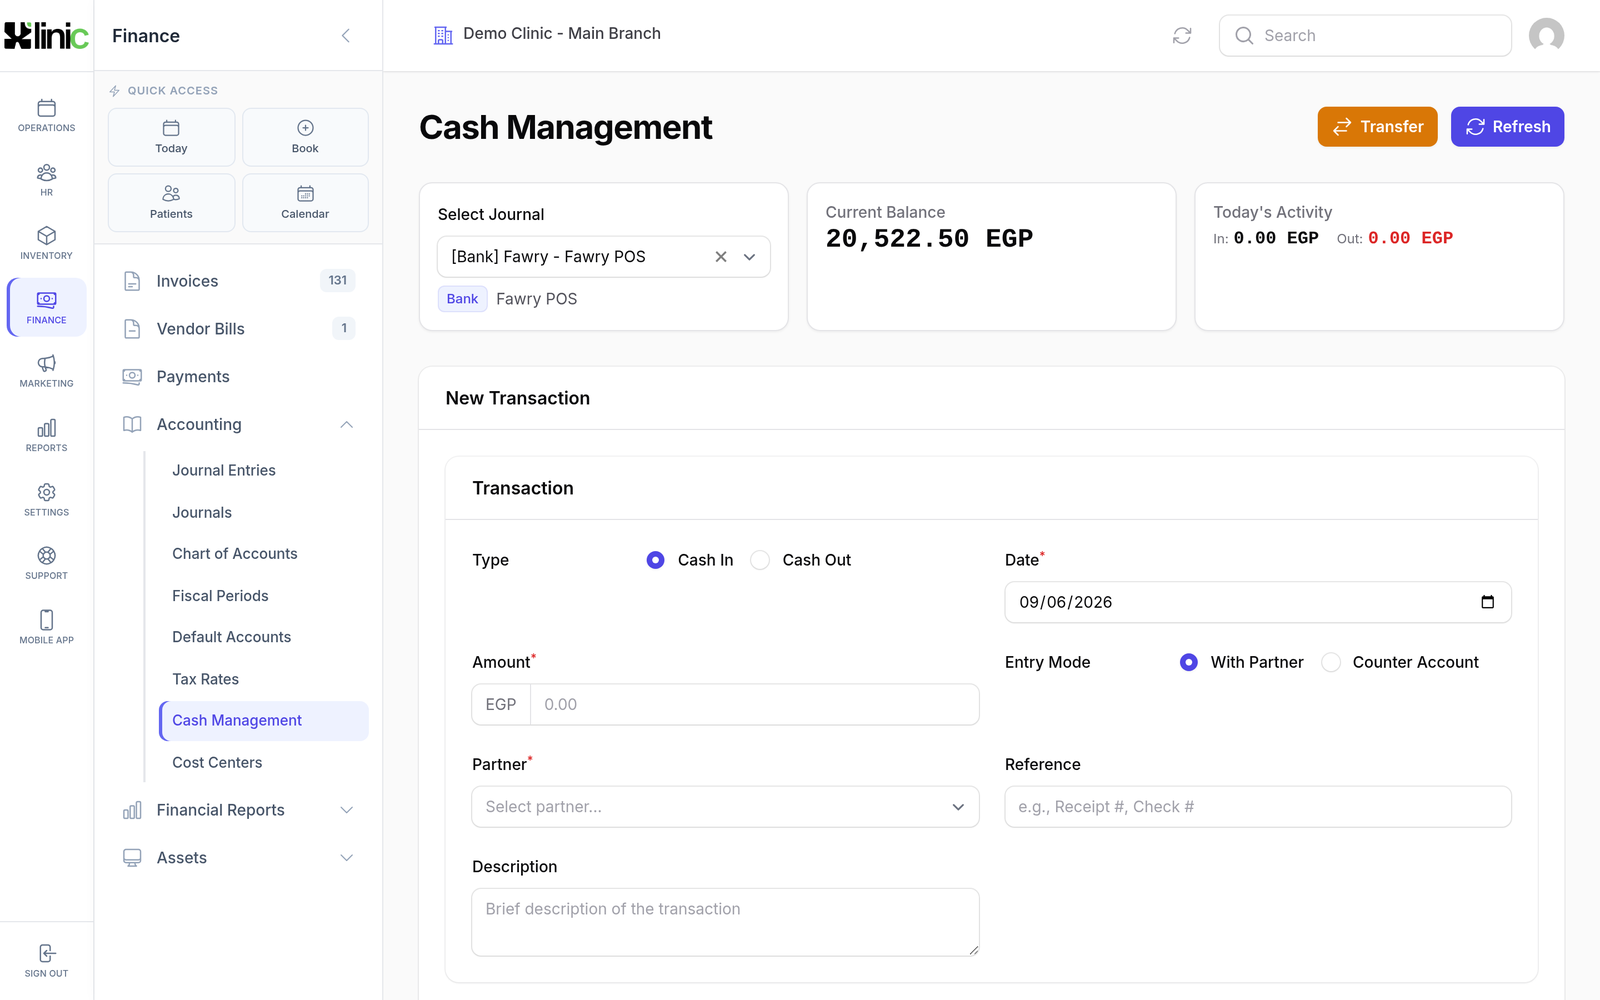Open Mobile App section

(x=46, y=628)
